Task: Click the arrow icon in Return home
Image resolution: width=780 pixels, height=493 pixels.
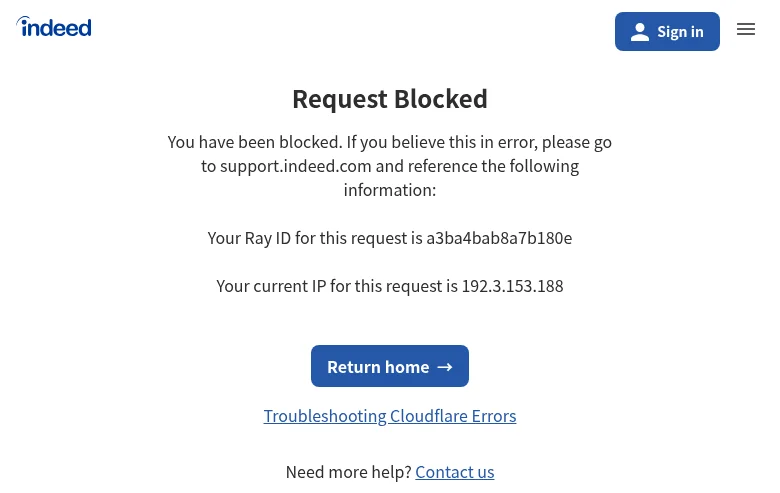Action: pos(445,367)
